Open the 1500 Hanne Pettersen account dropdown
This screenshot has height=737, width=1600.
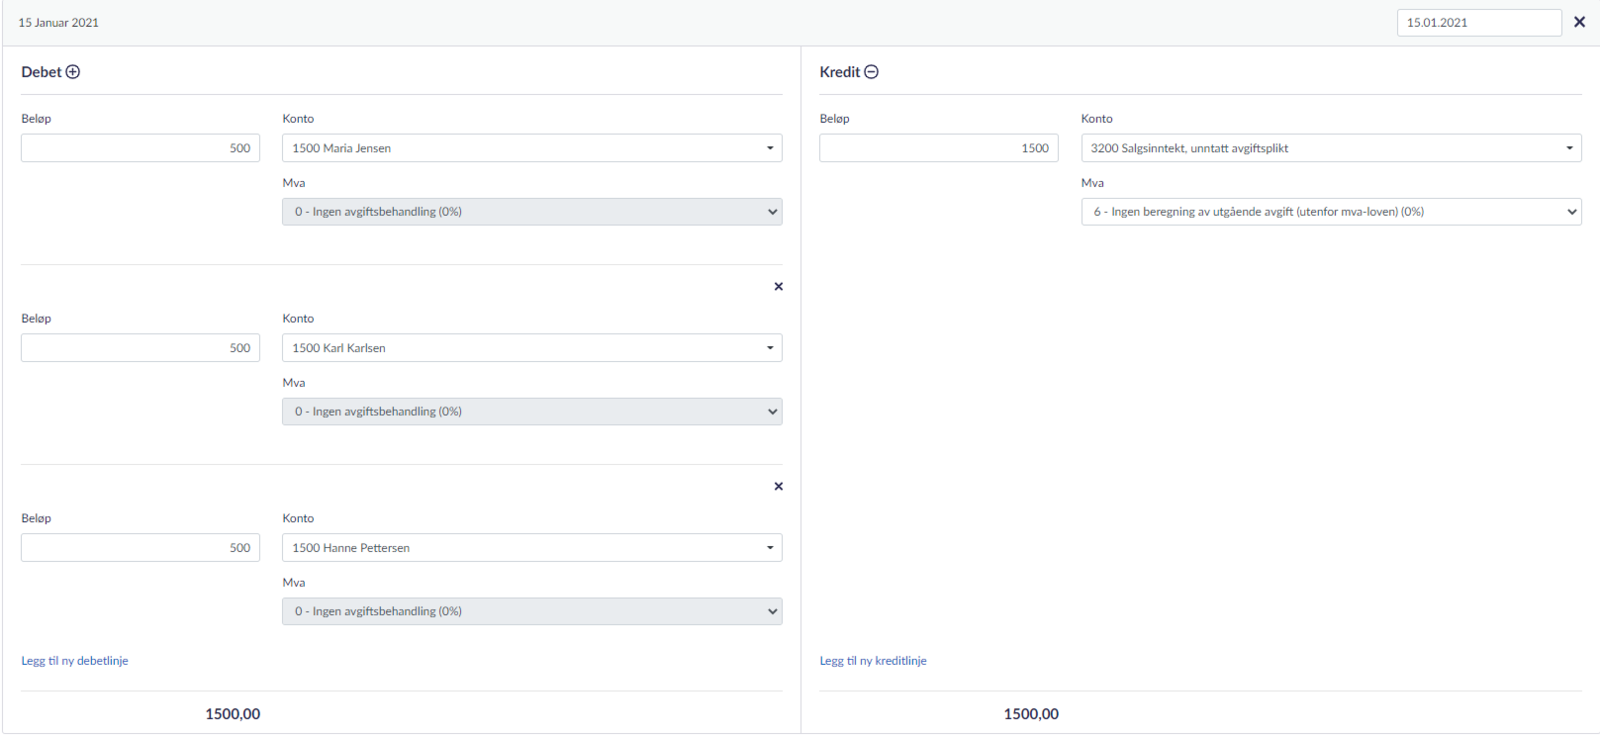pos(531,548)
